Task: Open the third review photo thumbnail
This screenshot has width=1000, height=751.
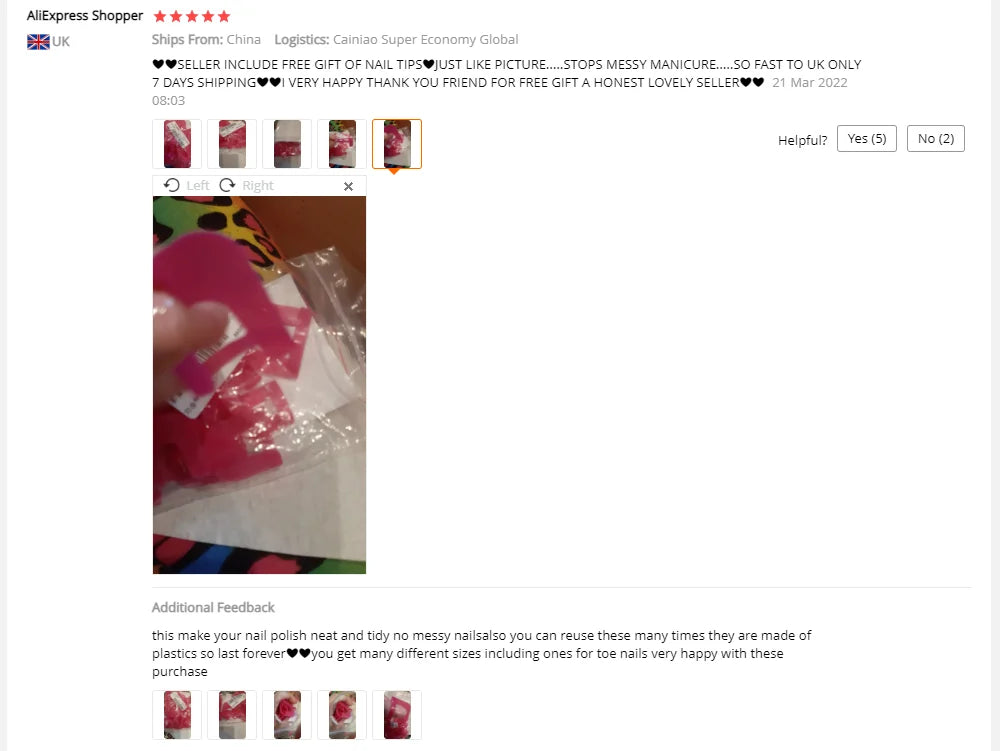Action: pyautogui.click(x=287, y=144)
